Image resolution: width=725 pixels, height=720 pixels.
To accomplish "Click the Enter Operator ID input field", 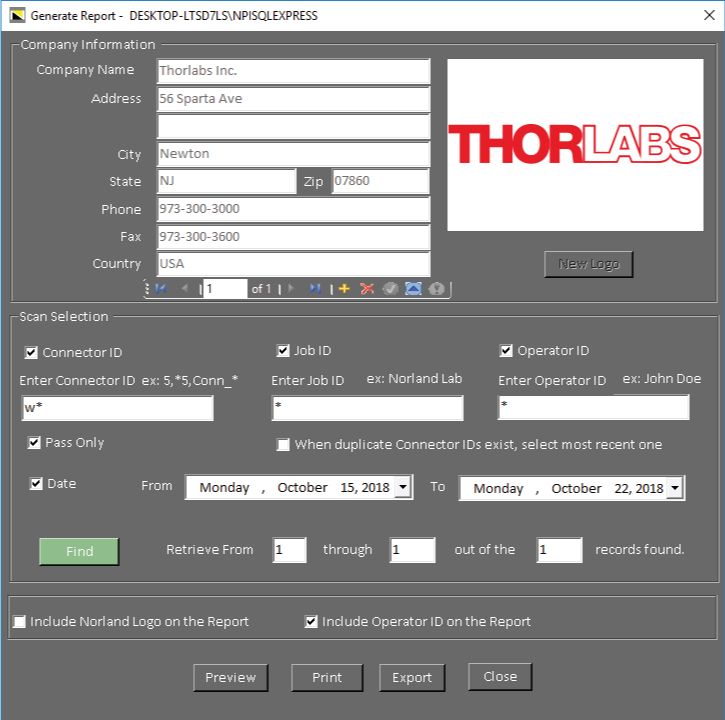I will click(x=594, y=407).
